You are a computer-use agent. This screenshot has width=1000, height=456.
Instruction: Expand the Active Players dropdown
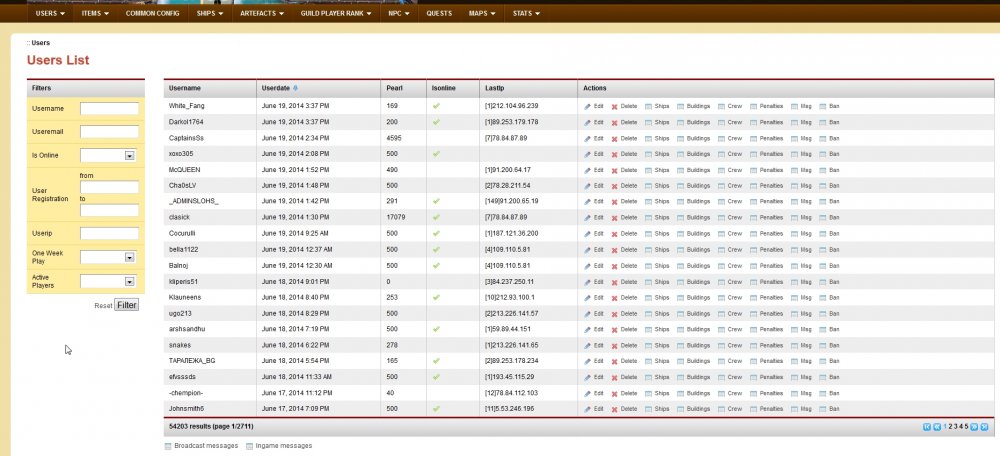coord(129,282)
